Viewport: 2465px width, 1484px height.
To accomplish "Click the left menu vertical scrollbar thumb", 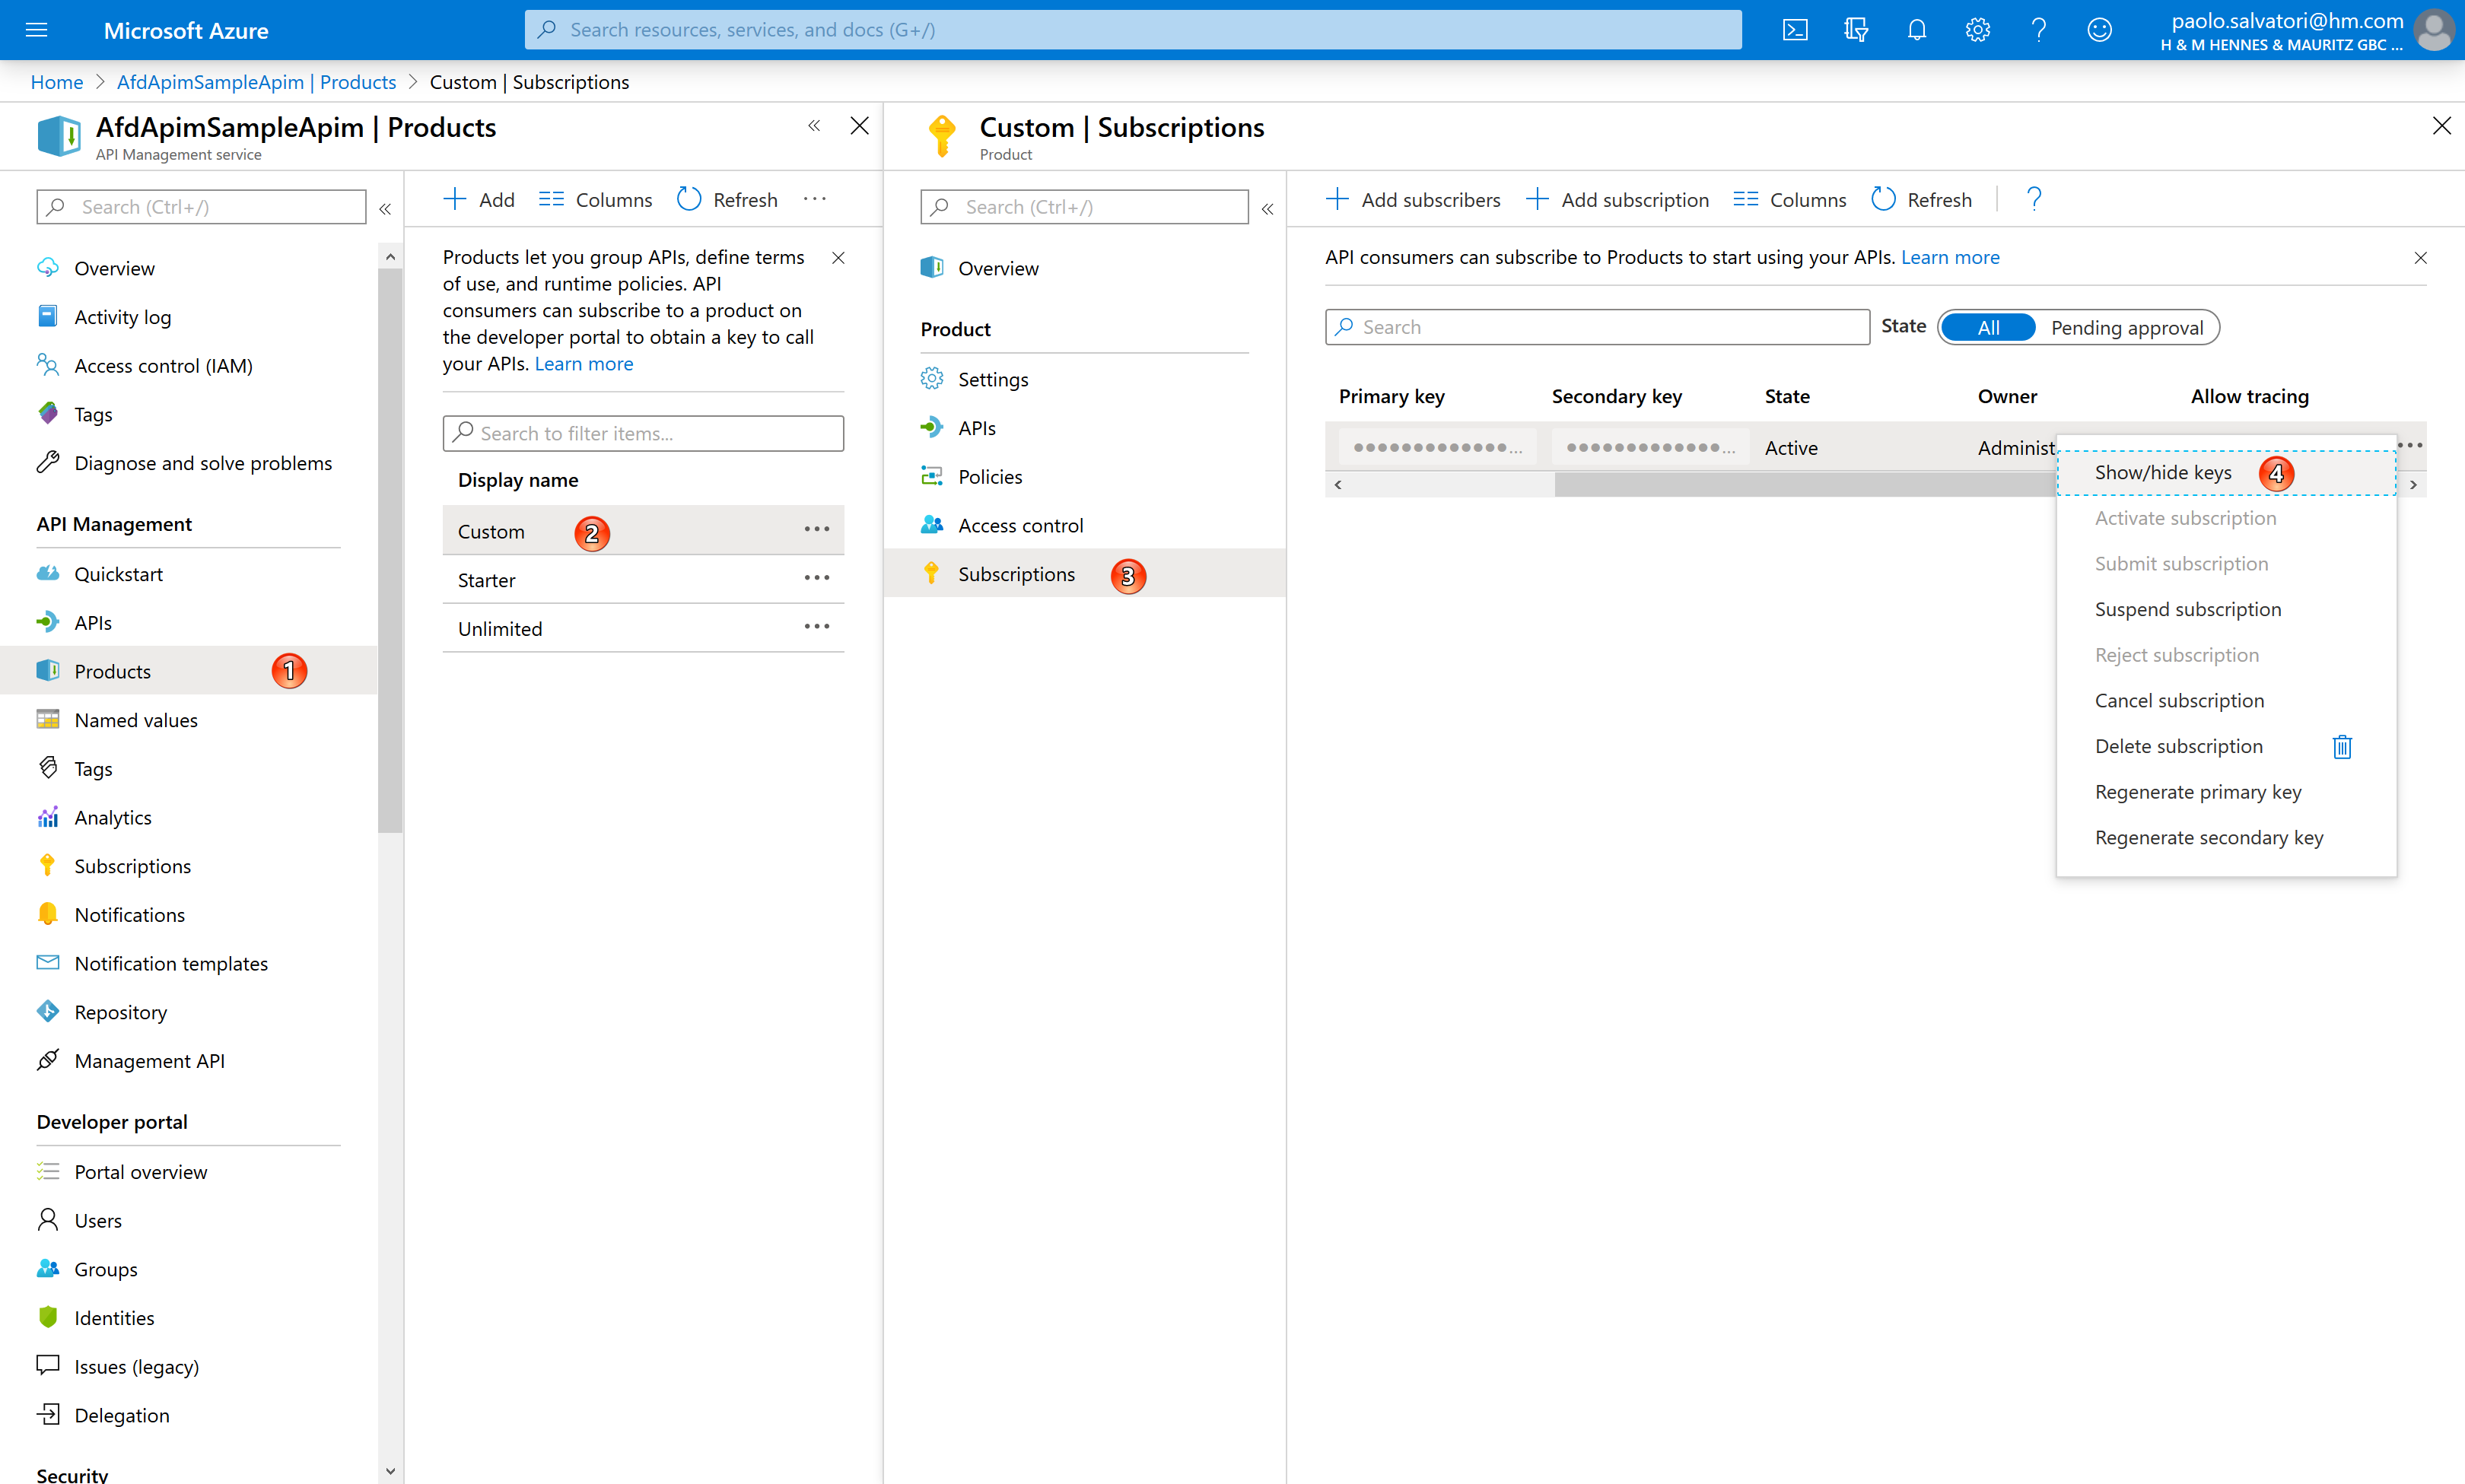I will 390,550.
